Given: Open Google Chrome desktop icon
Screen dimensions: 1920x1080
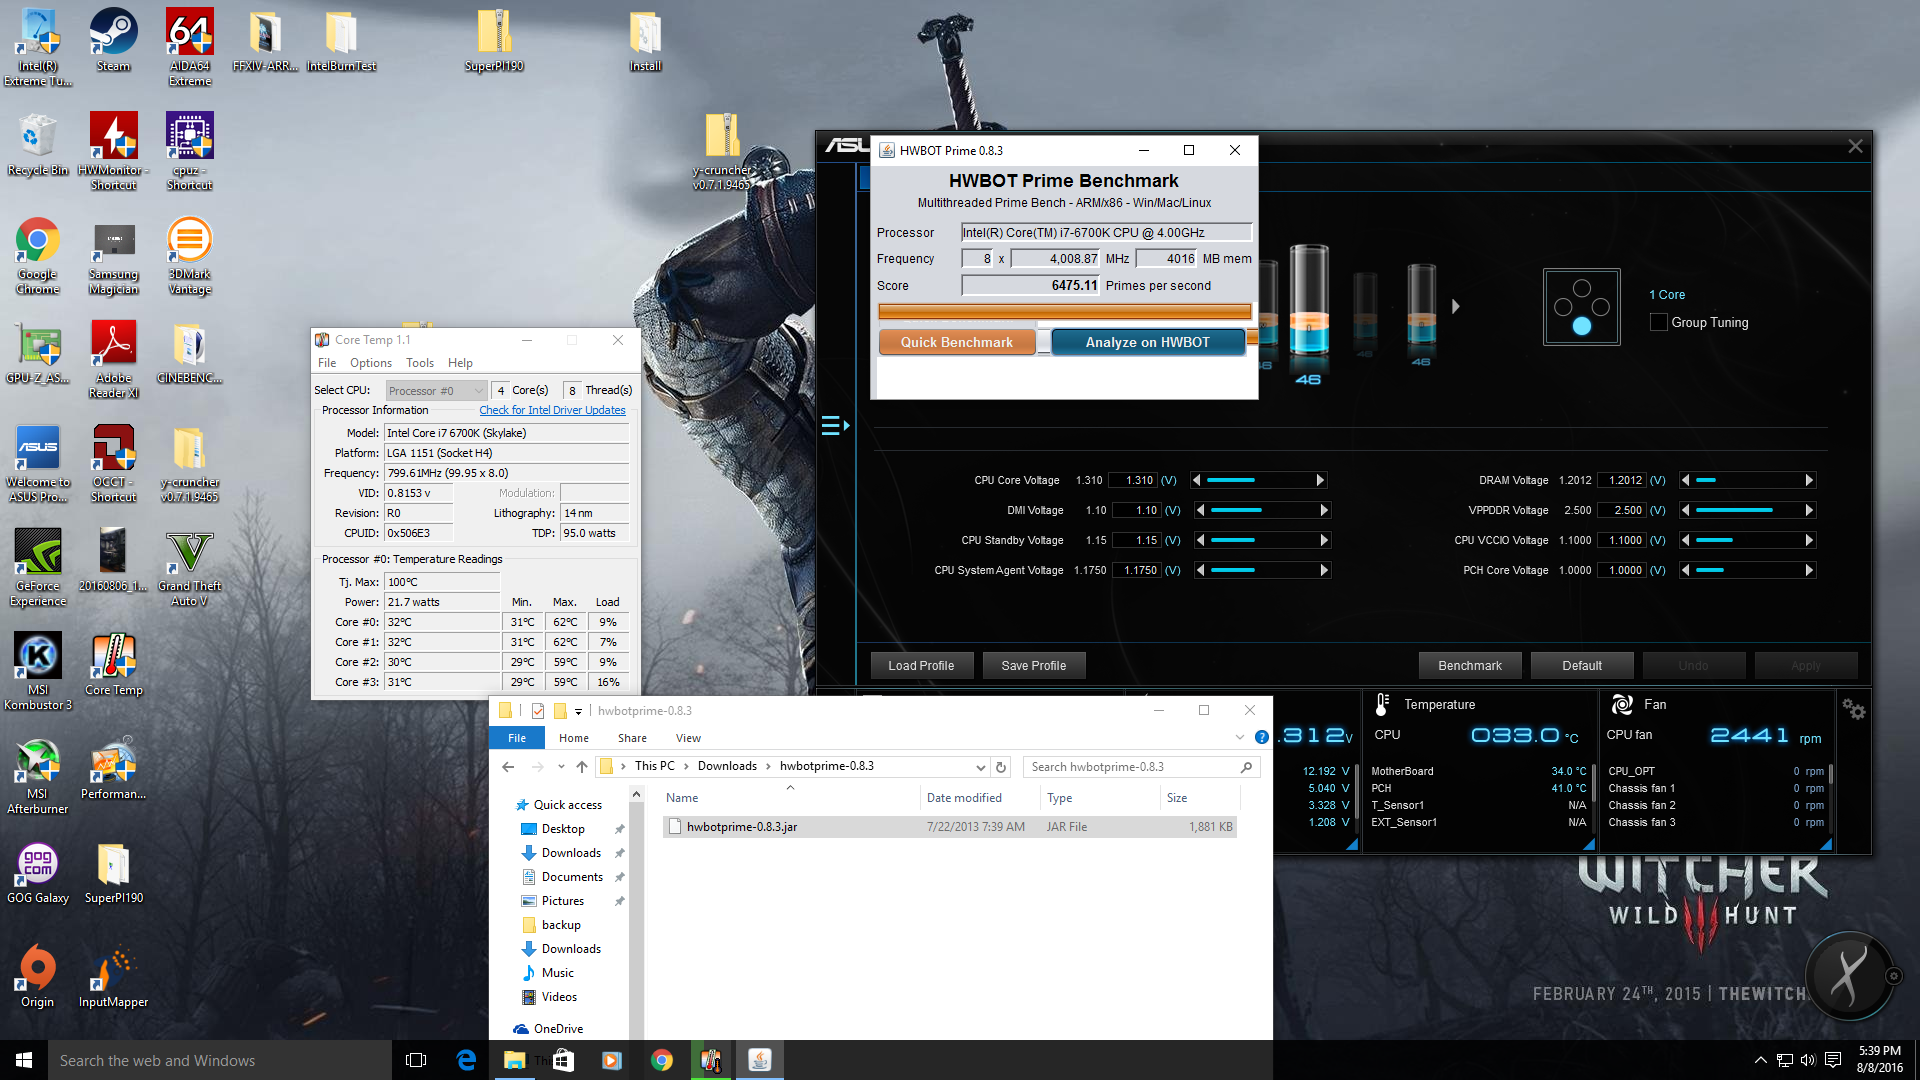Looking at the screenshot, I should tap(38, 255).
